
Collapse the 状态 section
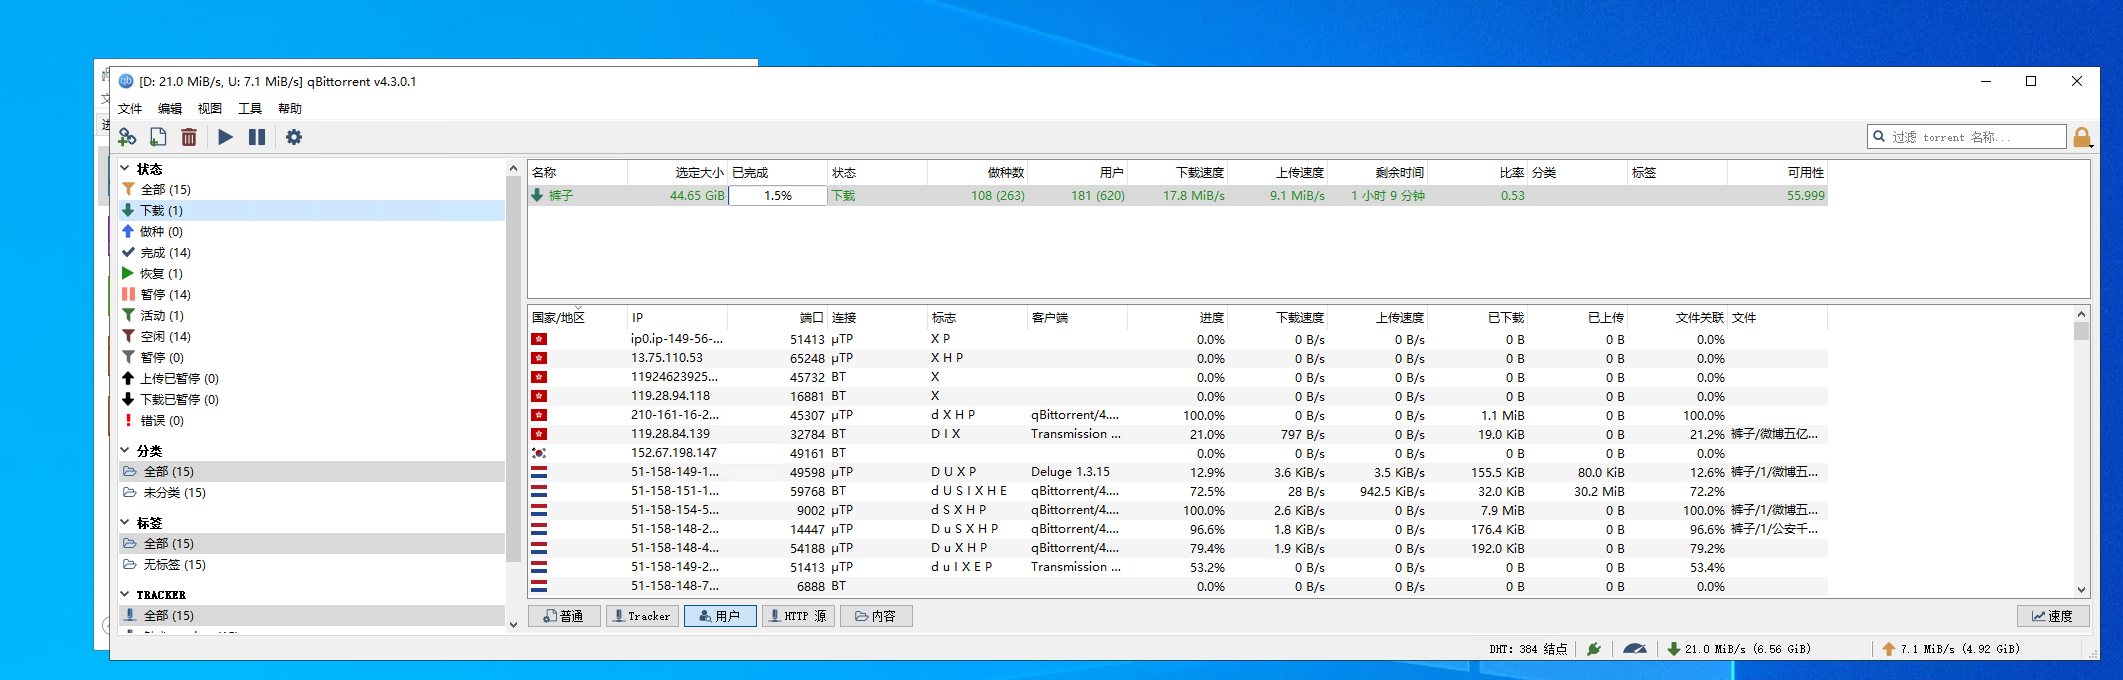coord(125,169)
